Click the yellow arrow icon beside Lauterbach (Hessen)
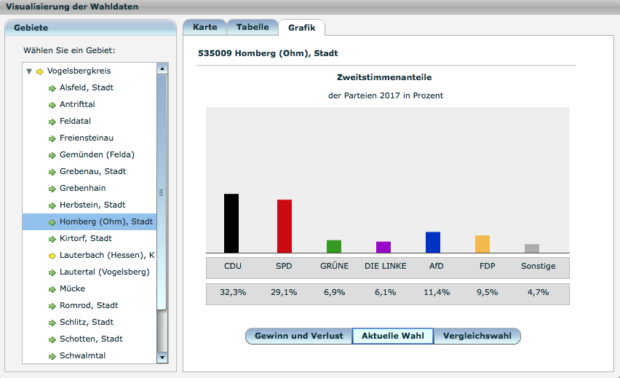 click(x=52, y=256)
